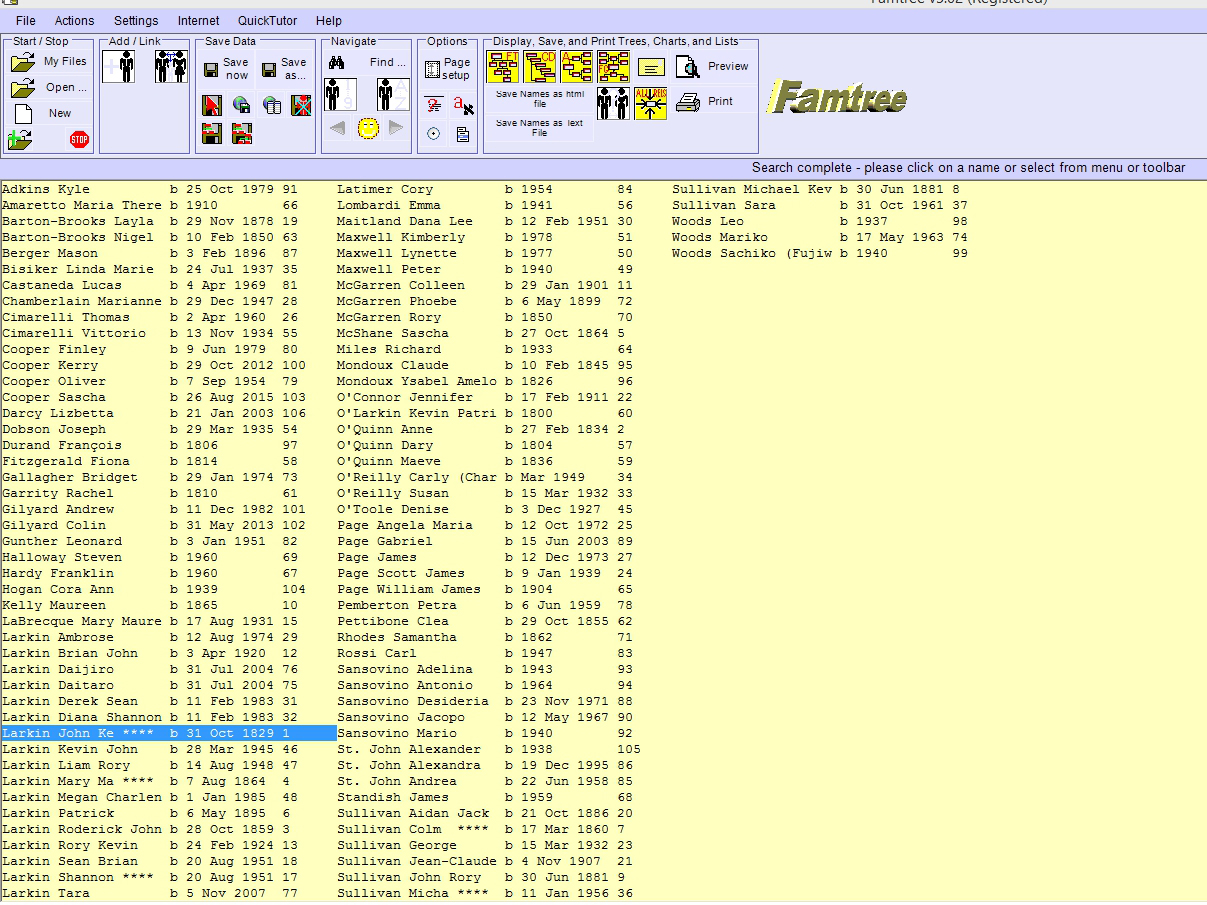Screen dimensions: 1207x905
Task: Click the disk with red arrow icon
Action: pyautogui.click(x=212, y=105)
